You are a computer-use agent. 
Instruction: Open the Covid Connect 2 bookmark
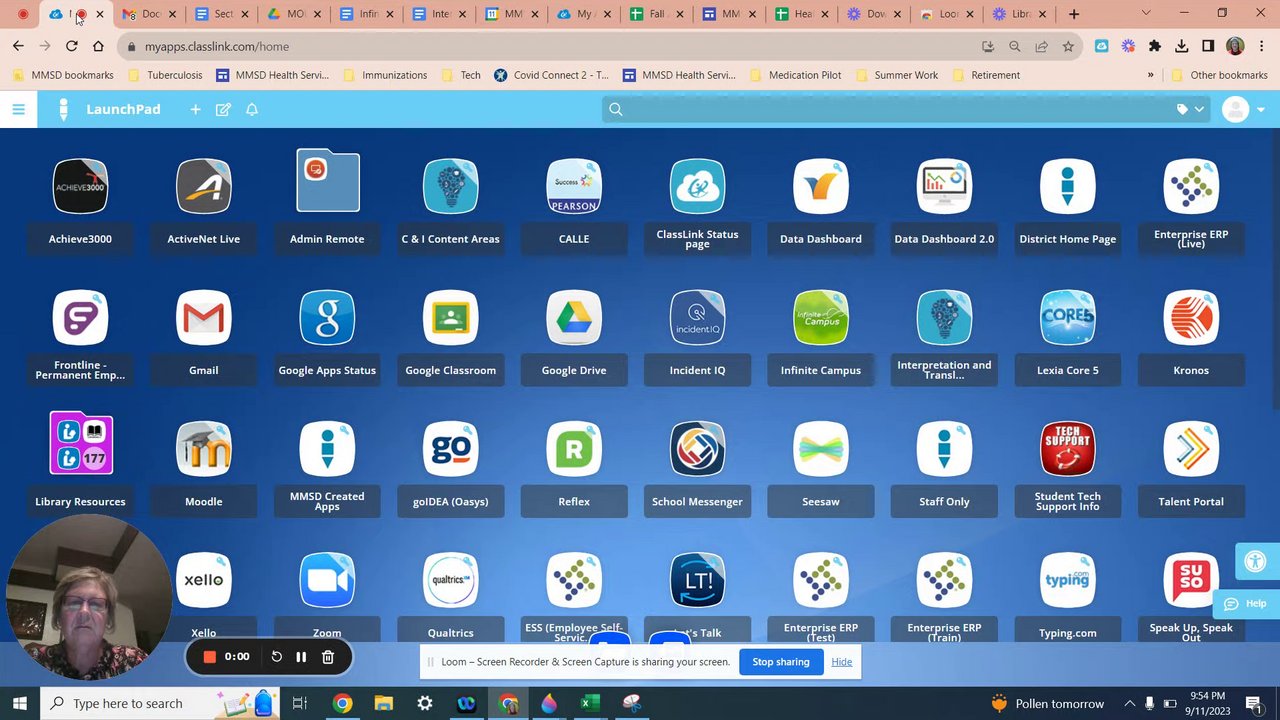click(551, 75)
